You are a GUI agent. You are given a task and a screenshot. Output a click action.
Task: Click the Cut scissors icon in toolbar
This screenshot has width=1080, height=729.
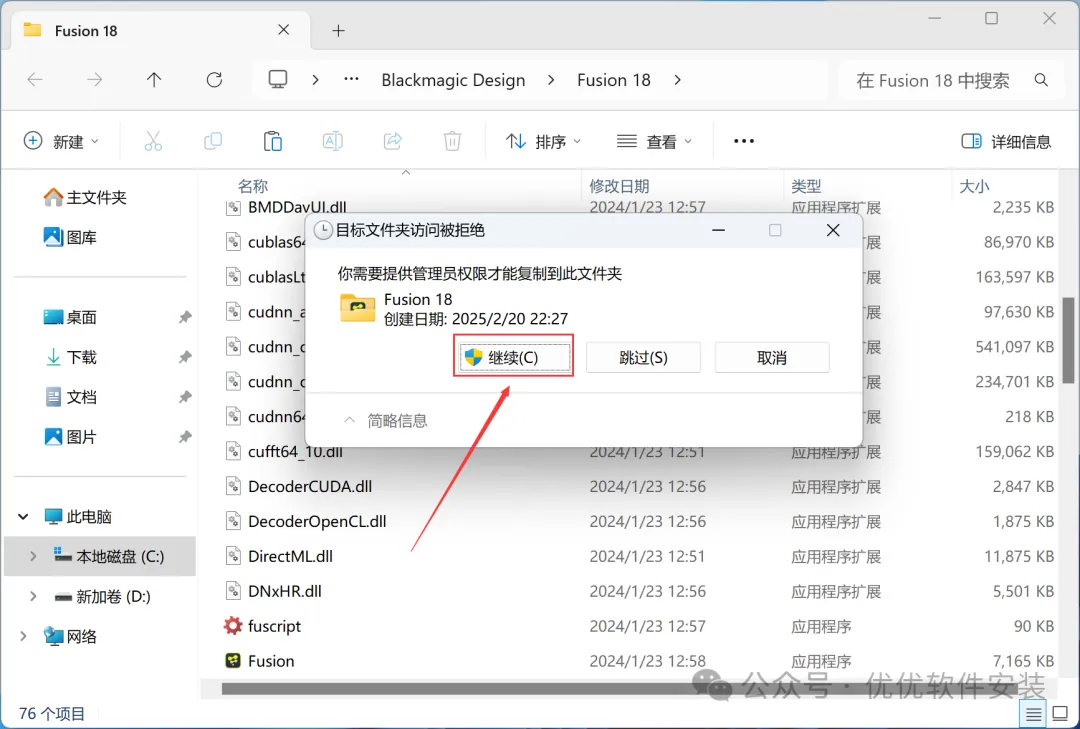[153, 141]
